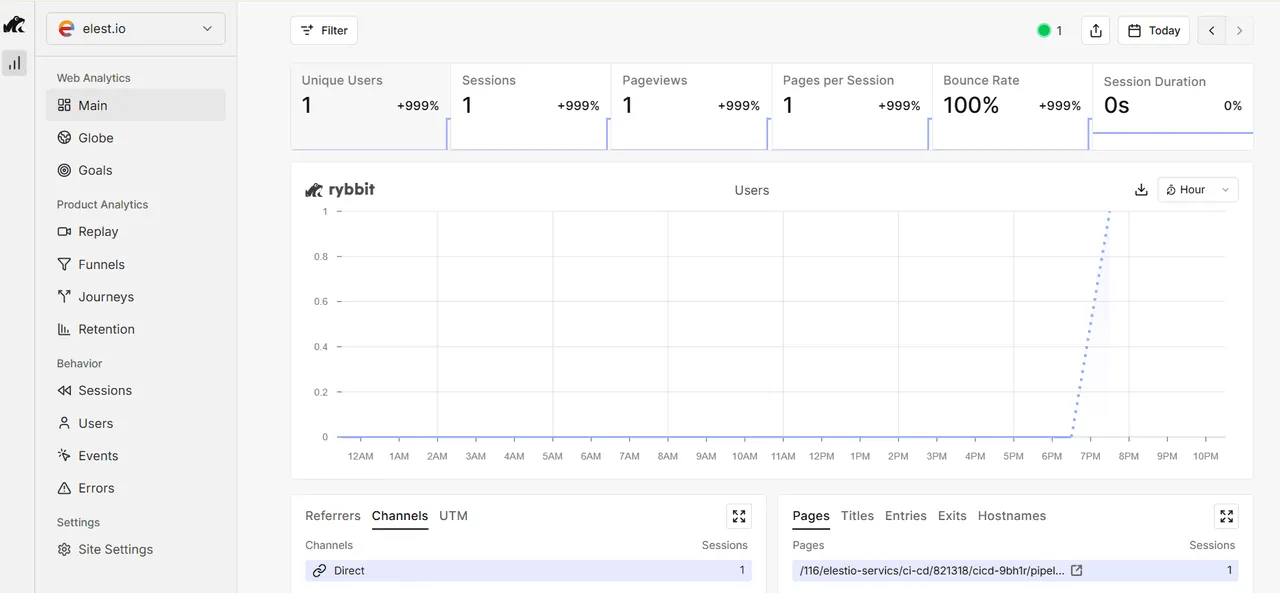The width and height of the screenshot is (1280, 593).
Task: Switch to the Titles tab
Action: coord(857,516)
